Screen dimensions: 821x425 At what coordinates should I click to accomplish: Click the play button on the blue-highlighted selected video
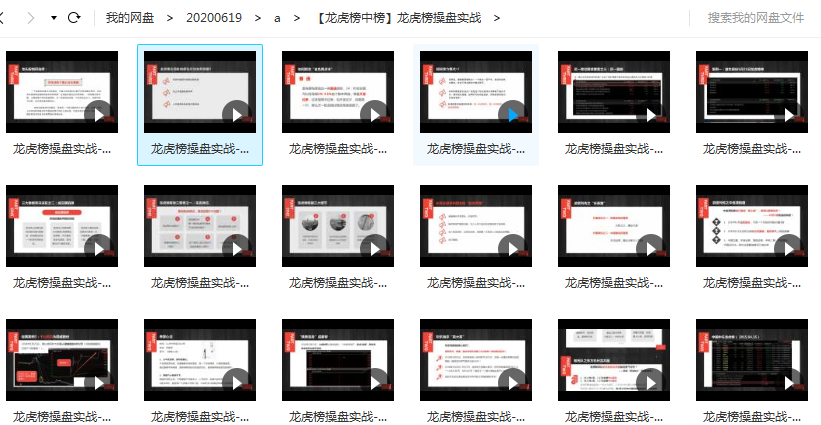tap(237, 115)
